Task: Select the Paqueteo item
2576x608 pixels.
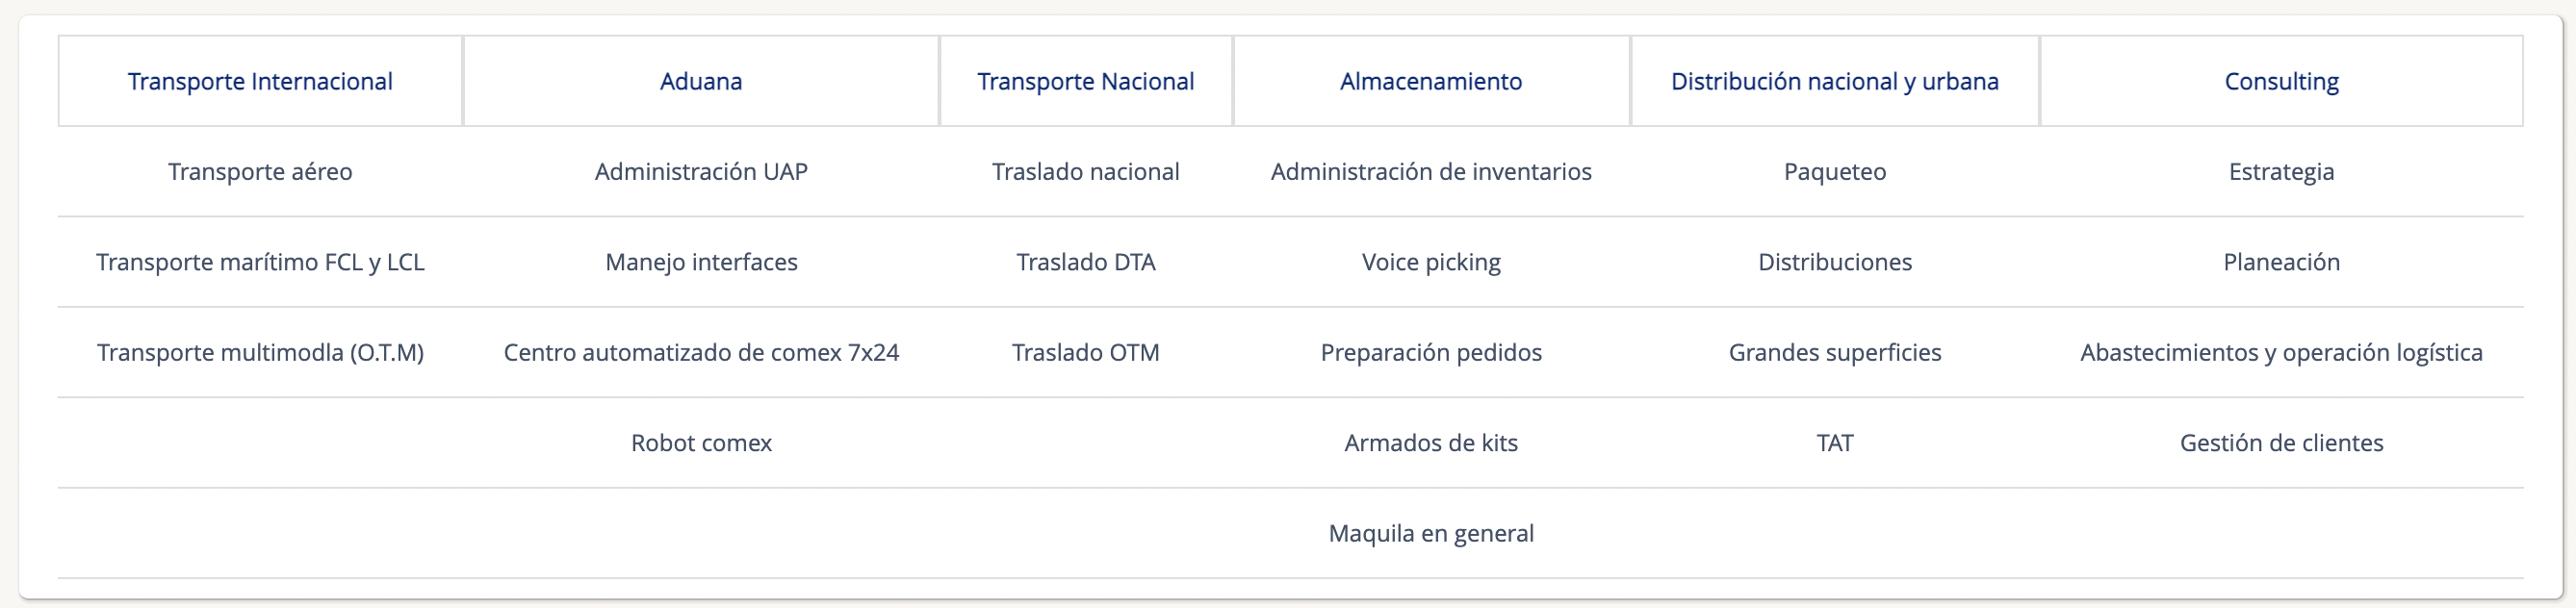Action: click(1834, 172)
